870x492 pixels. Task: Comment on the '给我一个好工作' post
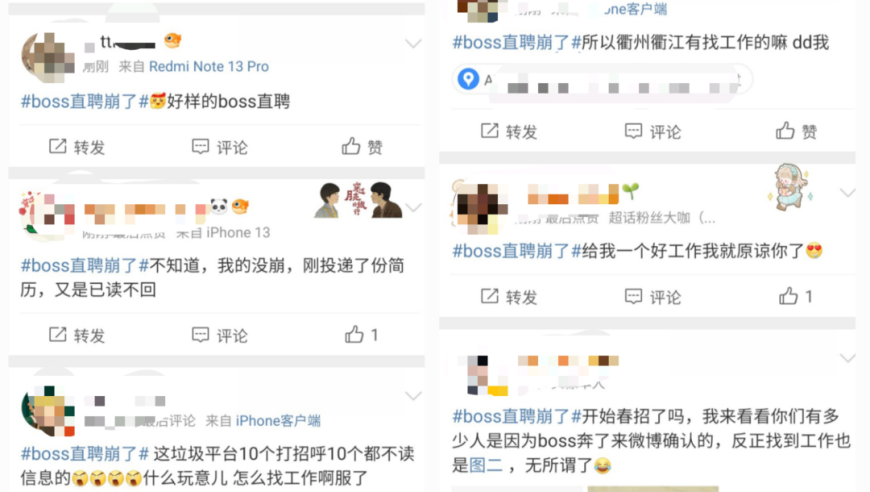coord(652,297)
